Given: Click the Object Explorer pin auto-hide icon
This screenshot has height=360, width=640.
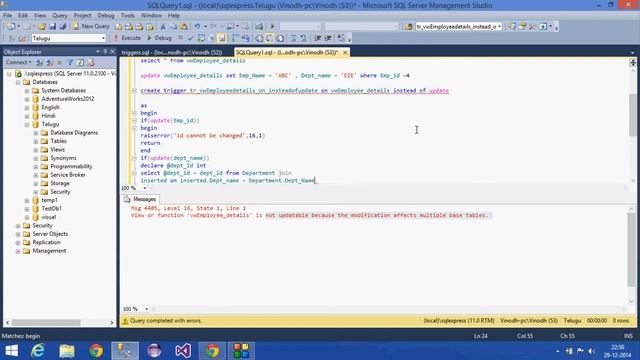Looking at the screenshot, I should point(105,52).
